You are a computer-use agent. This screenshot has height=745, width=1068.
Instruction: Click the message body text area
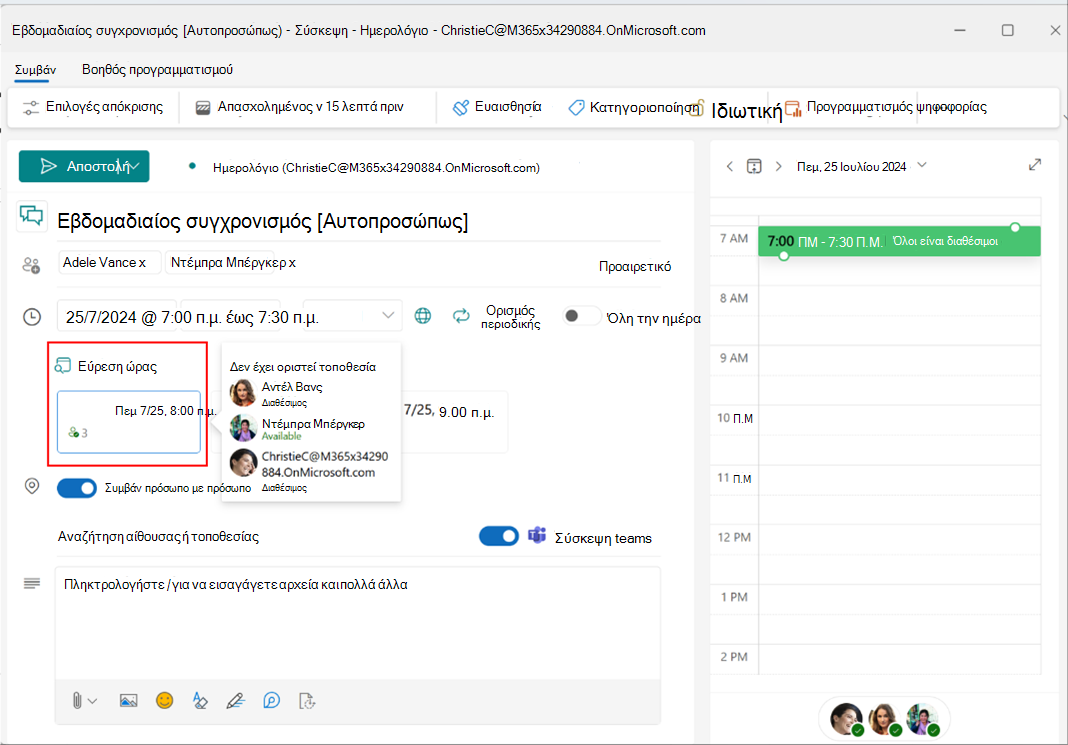(358, 623)
